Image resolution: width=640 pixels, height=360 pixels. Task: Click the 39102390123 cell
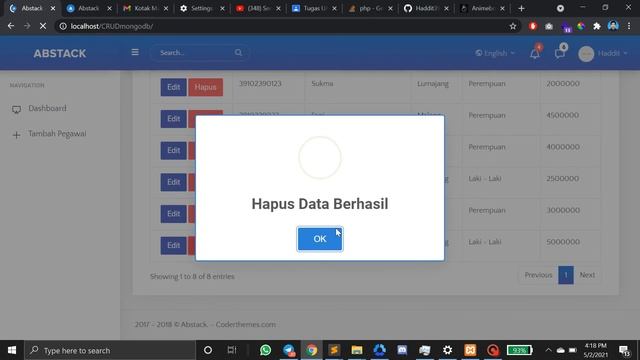(260, 83)
